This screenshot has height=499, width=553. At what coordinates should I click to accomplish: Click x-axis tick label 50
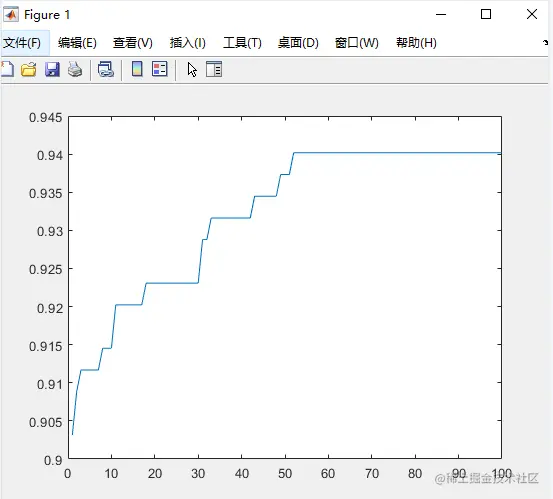[x=285, y=474]
